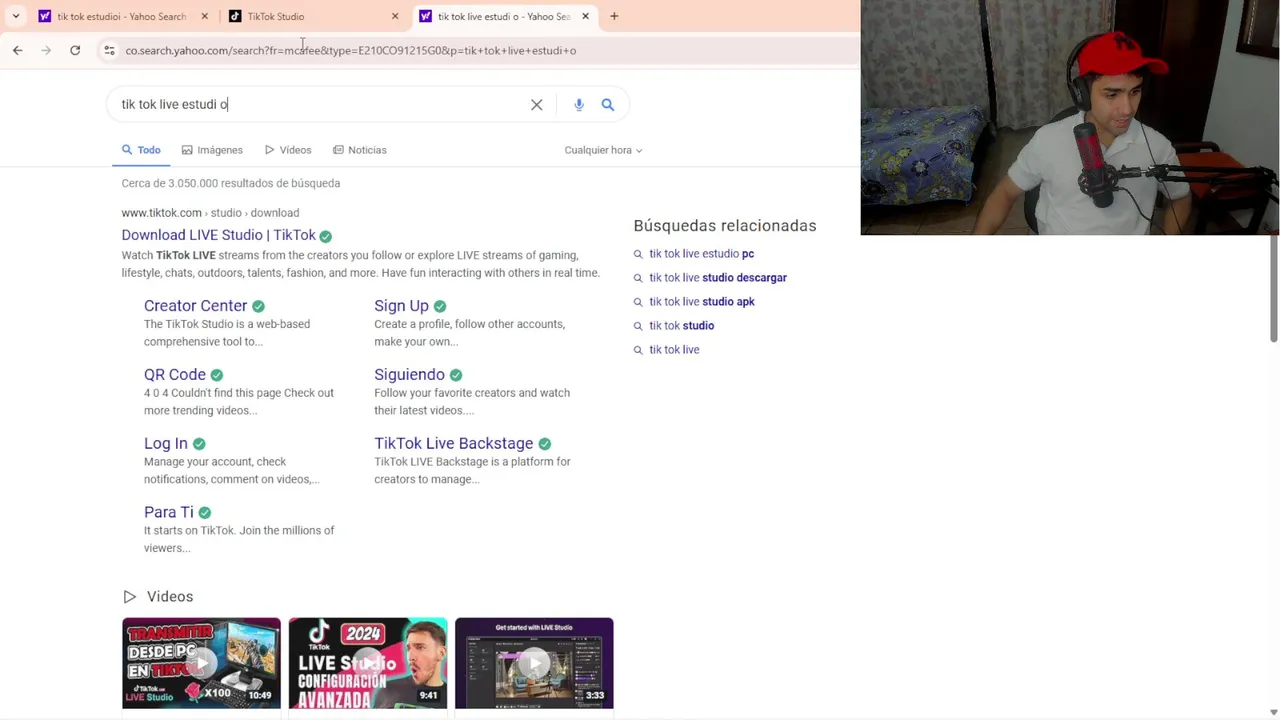1280x720 pixels.
Task: Click the browser back arrow
Action: click(17, 50)
